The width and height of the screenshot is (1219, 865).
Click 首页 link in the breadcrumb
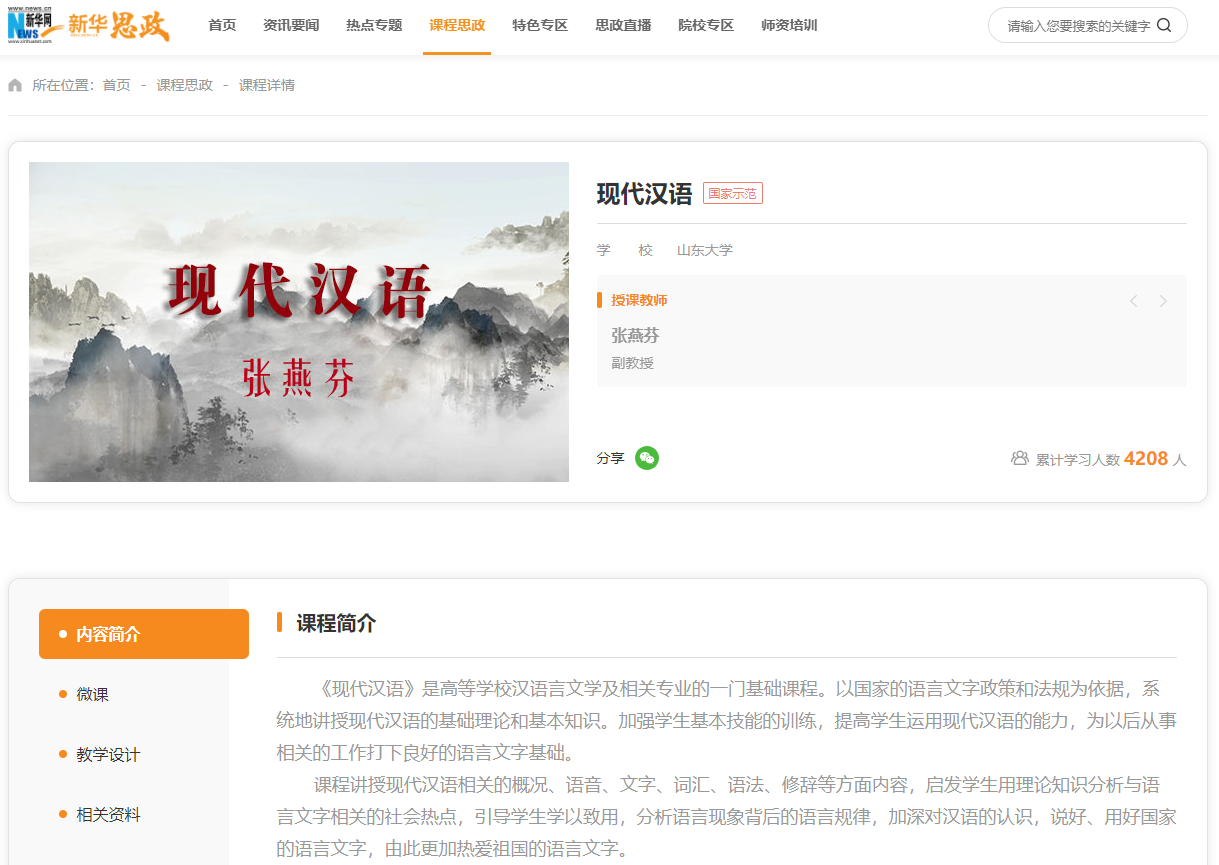pyautogui.click(x=116, y=85)
